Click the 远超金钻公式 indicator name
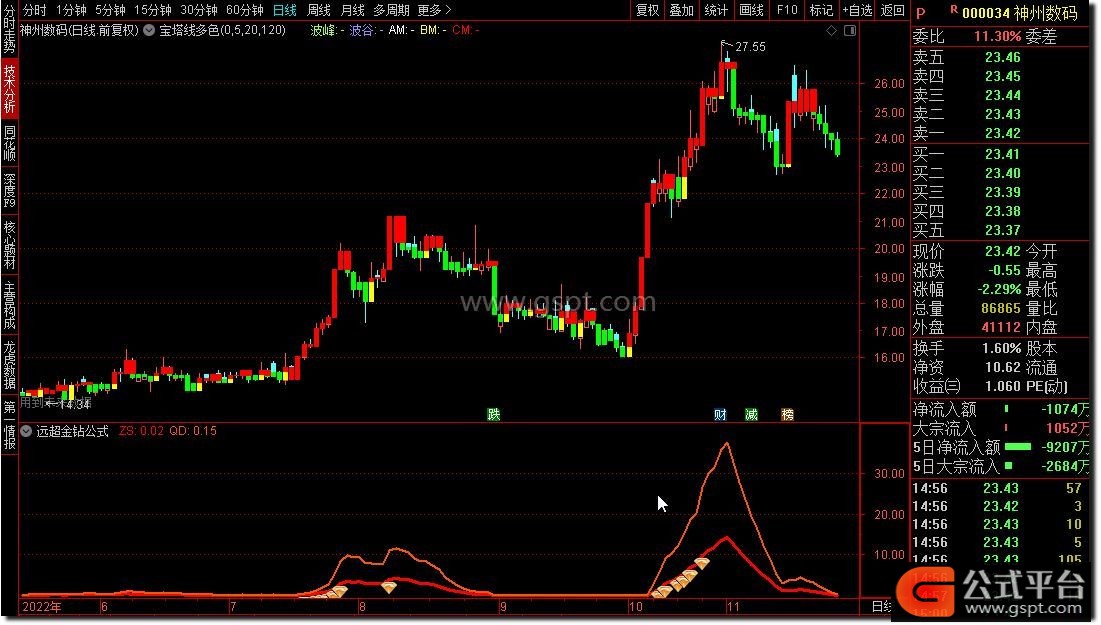 point(72,431)
